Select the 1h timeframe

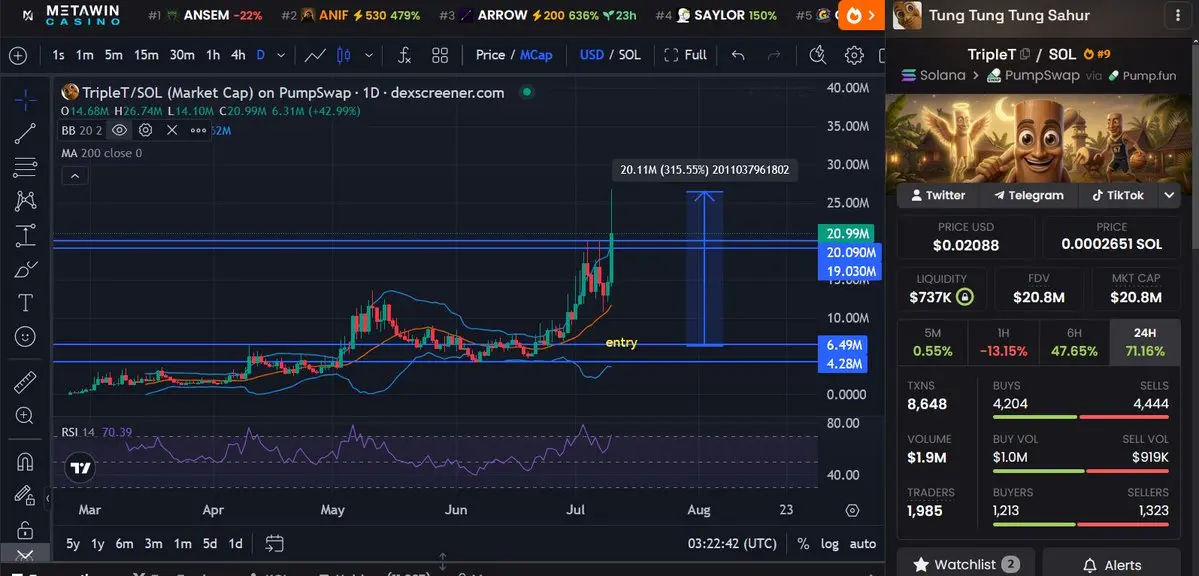click(213, 55)
